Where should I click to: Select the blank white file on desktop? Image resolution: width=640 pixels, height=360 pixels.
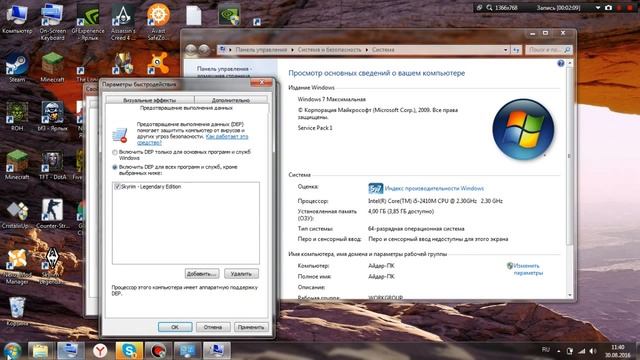pyautogui.click(x=193, y=16)
